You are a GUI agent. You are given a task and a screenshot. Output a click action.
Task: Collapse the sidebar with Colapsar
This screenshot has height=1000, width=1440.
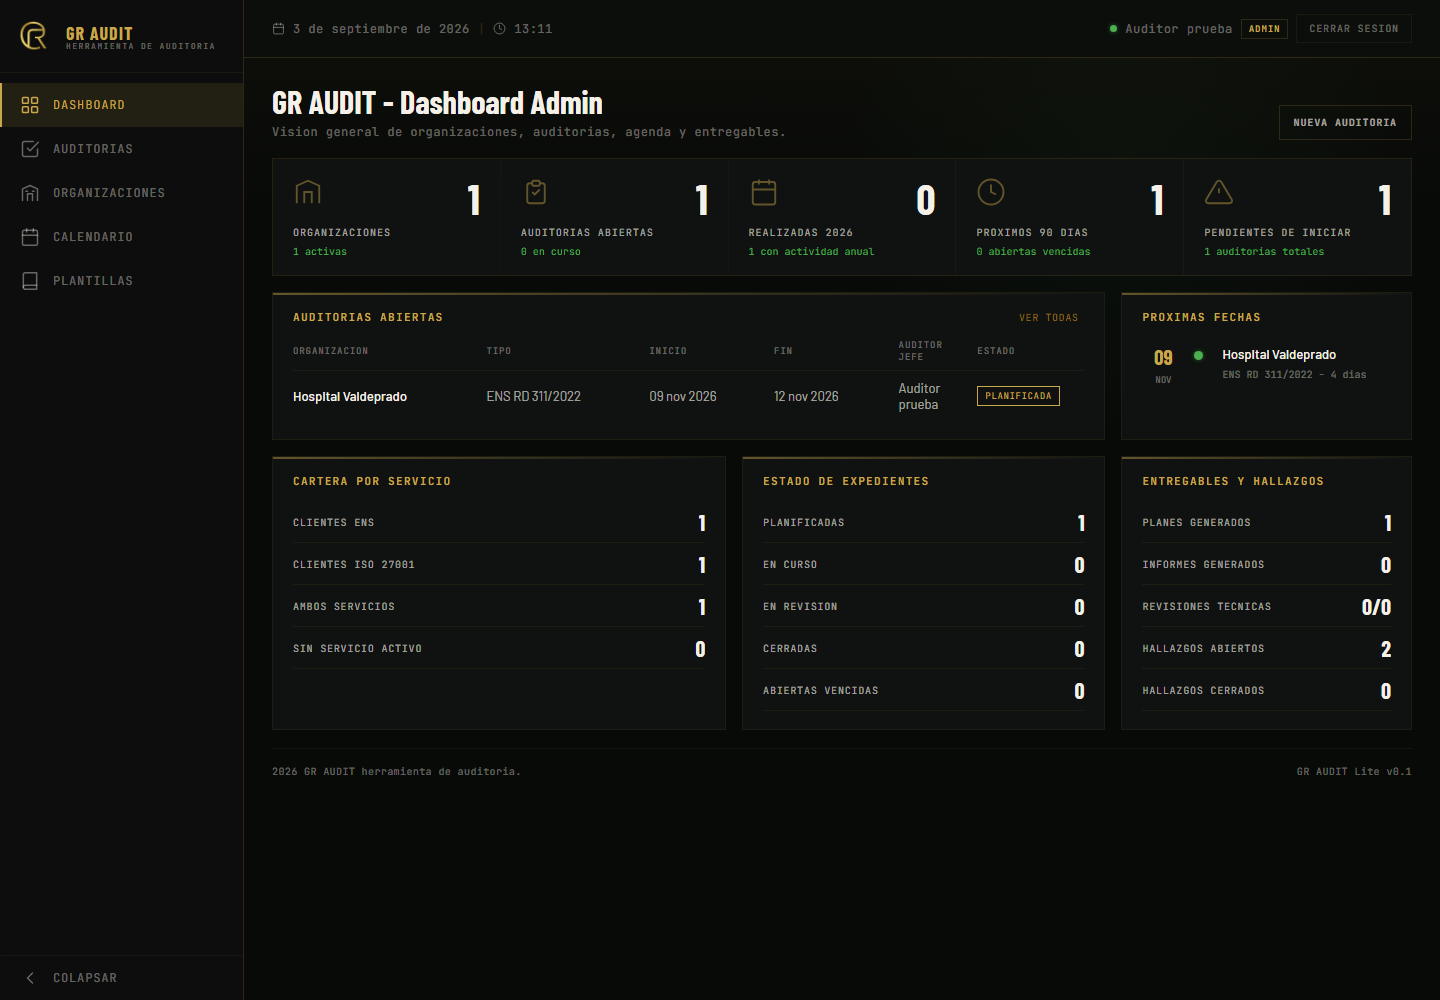pos(122,978)
